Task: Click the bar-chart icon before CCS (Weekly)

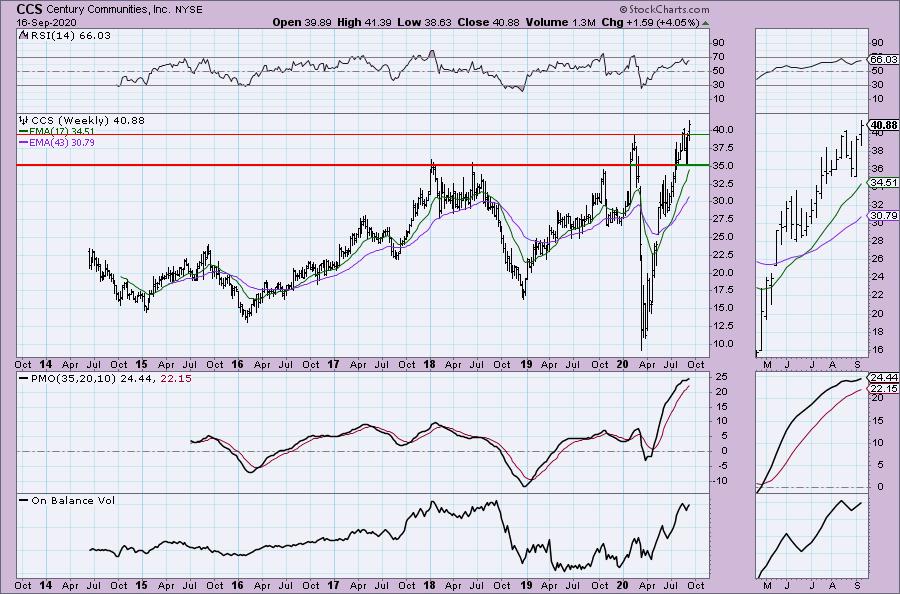Action: 24,121
